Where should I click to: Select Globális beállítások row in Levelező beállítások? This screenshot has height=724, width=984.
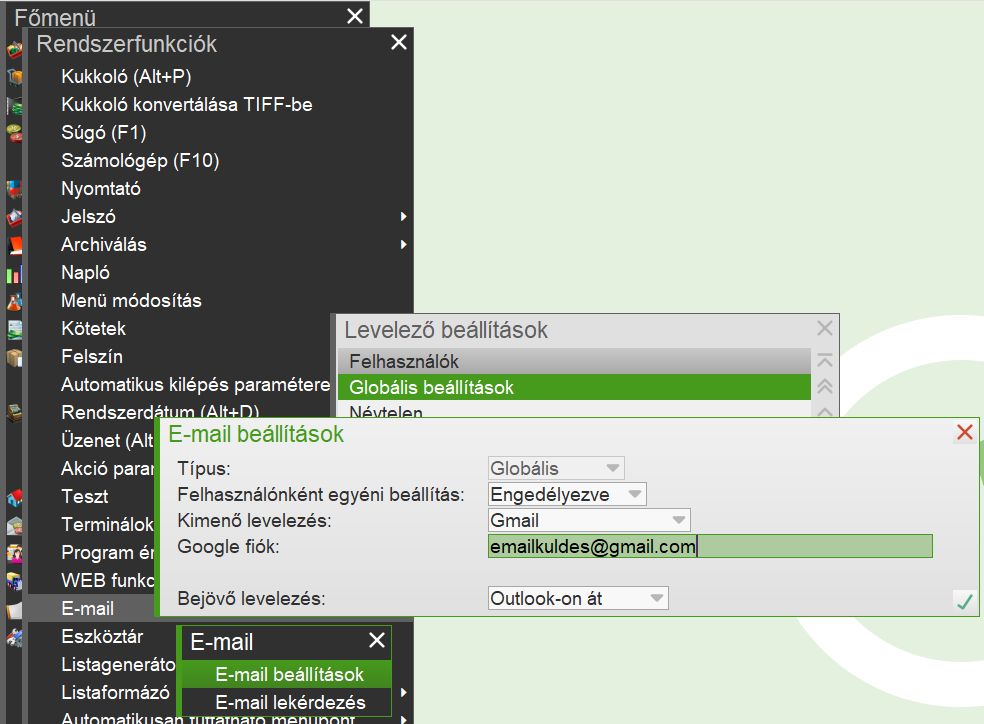pyautogui.click(x=574, y=387)
